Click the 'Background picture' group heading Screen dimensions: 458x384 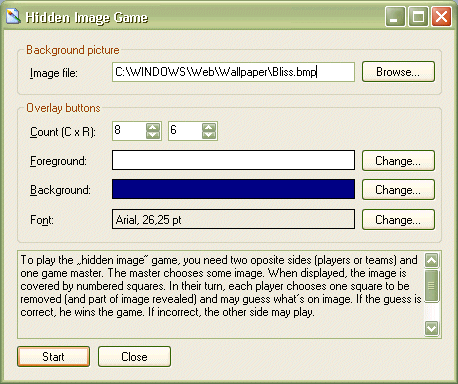click(x=73, y=50)
